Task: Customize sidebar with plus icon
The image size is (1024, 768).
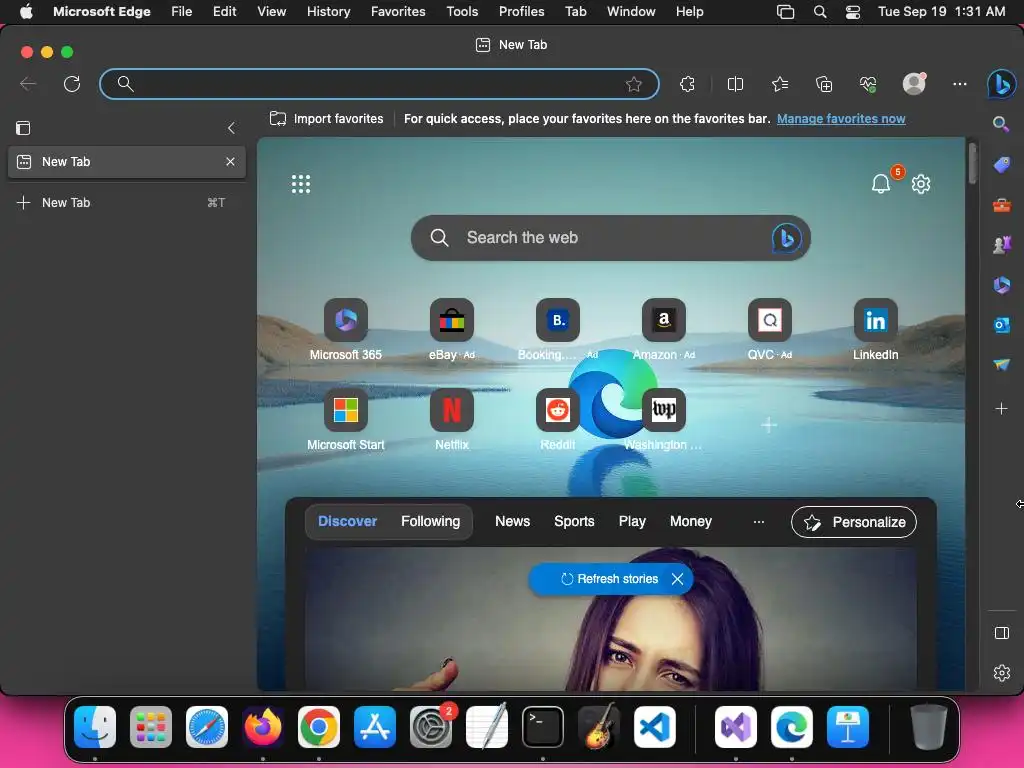Action: coord(1002,409)
